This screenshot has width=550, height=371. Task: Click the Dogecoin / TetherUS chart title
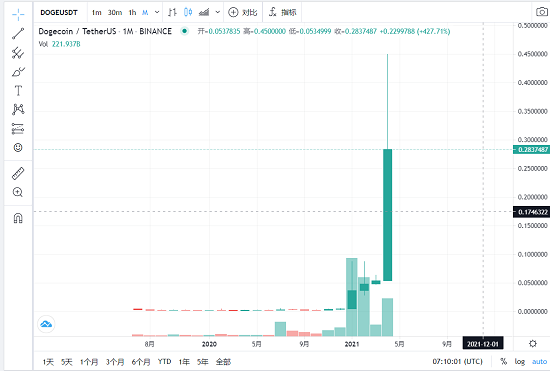click(105, 31)
